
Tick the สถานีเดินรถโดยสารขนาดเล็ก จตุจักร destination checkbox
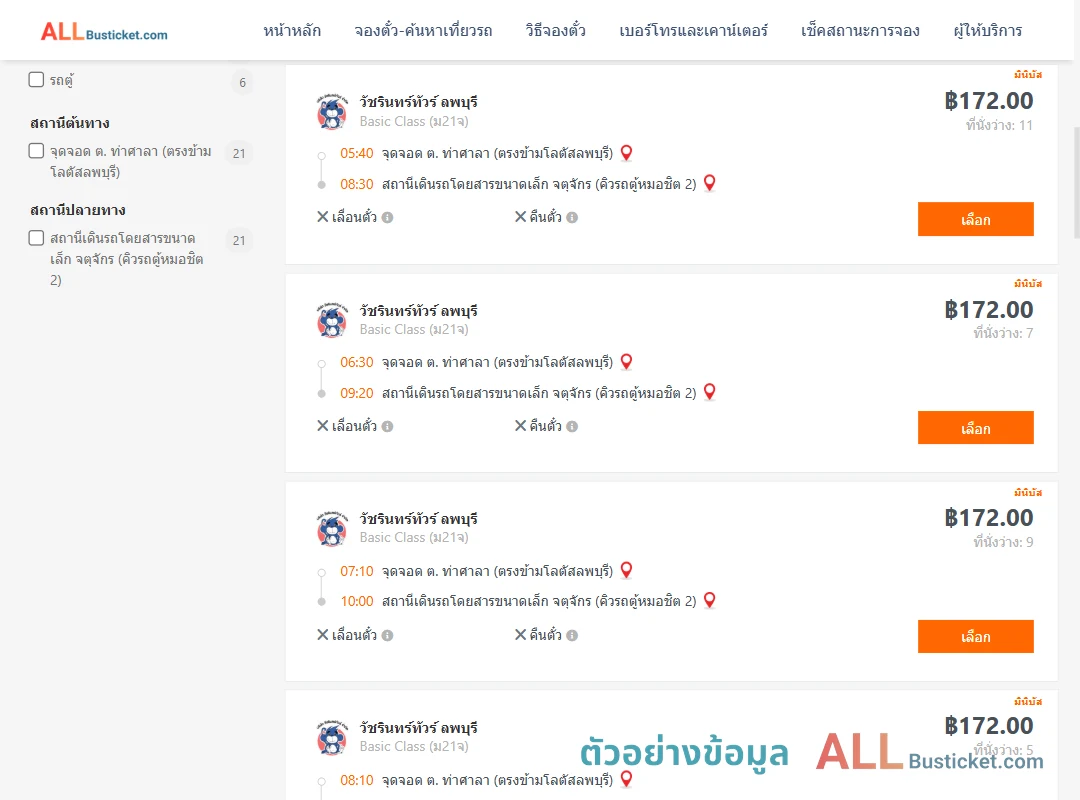(37, 238)
